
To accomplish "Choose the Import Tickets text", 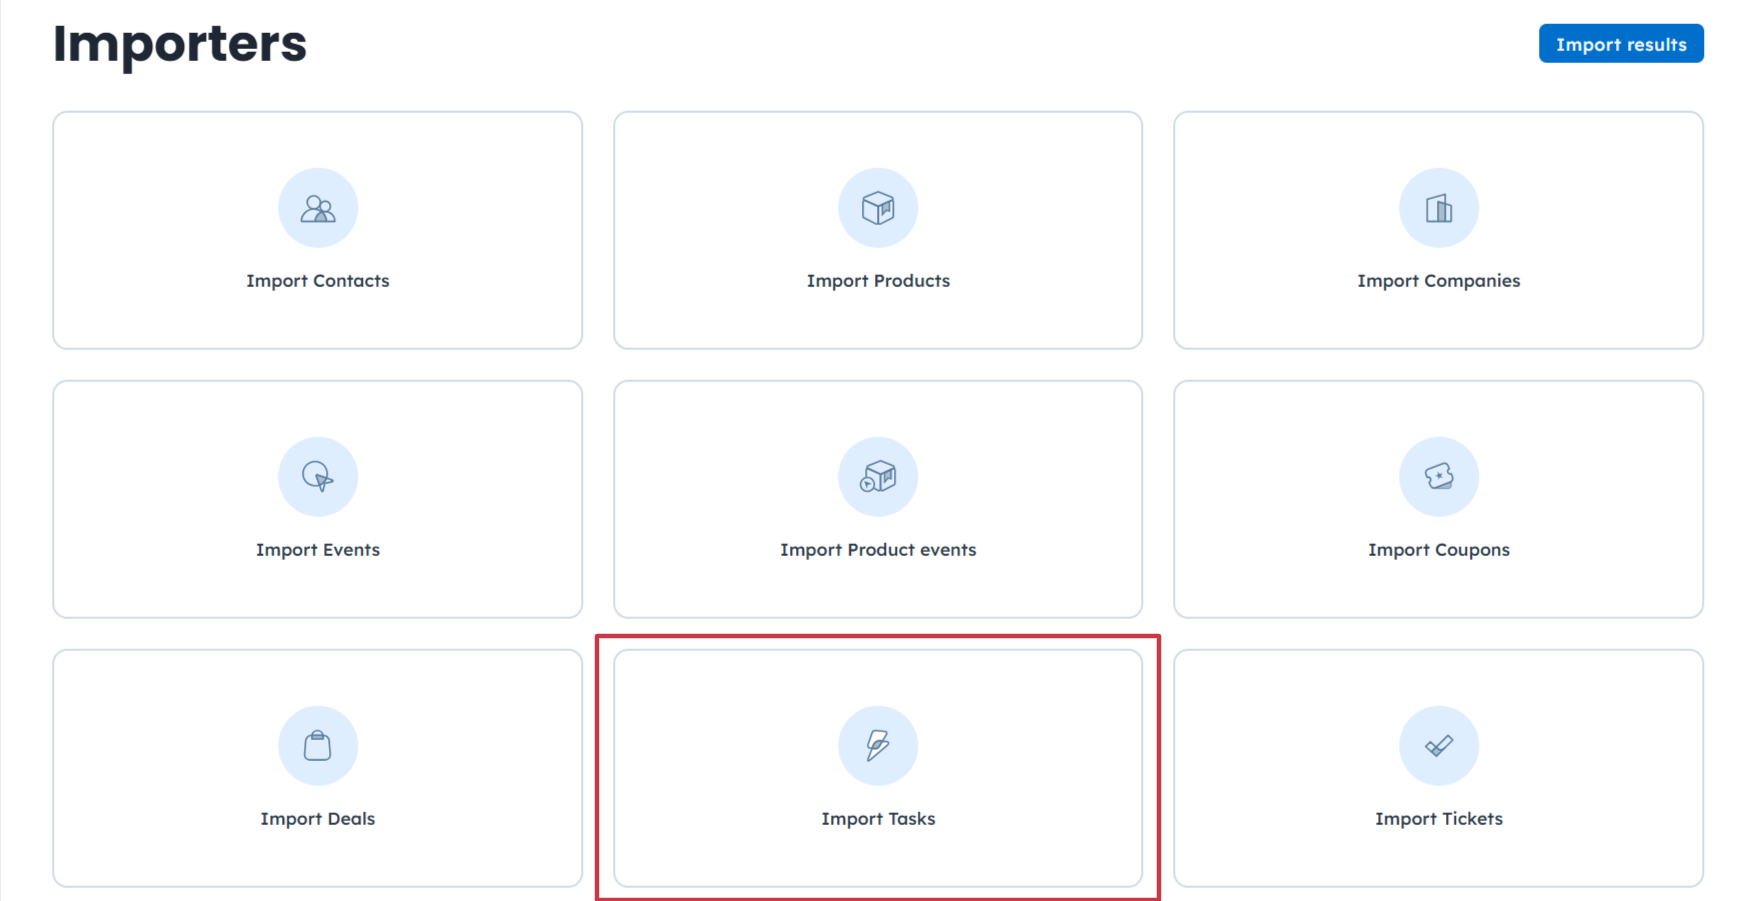I will (x=1439, y=819).
